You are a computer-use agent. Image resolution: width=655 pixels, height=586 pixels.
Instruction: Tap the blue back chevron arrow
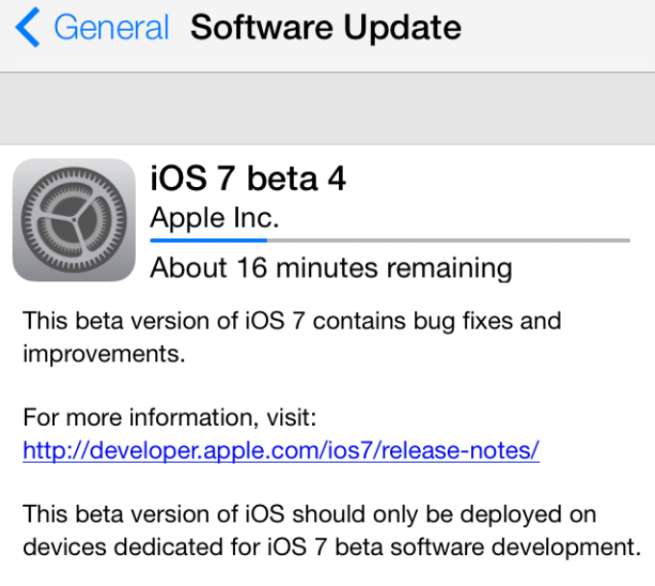[27, 28]
